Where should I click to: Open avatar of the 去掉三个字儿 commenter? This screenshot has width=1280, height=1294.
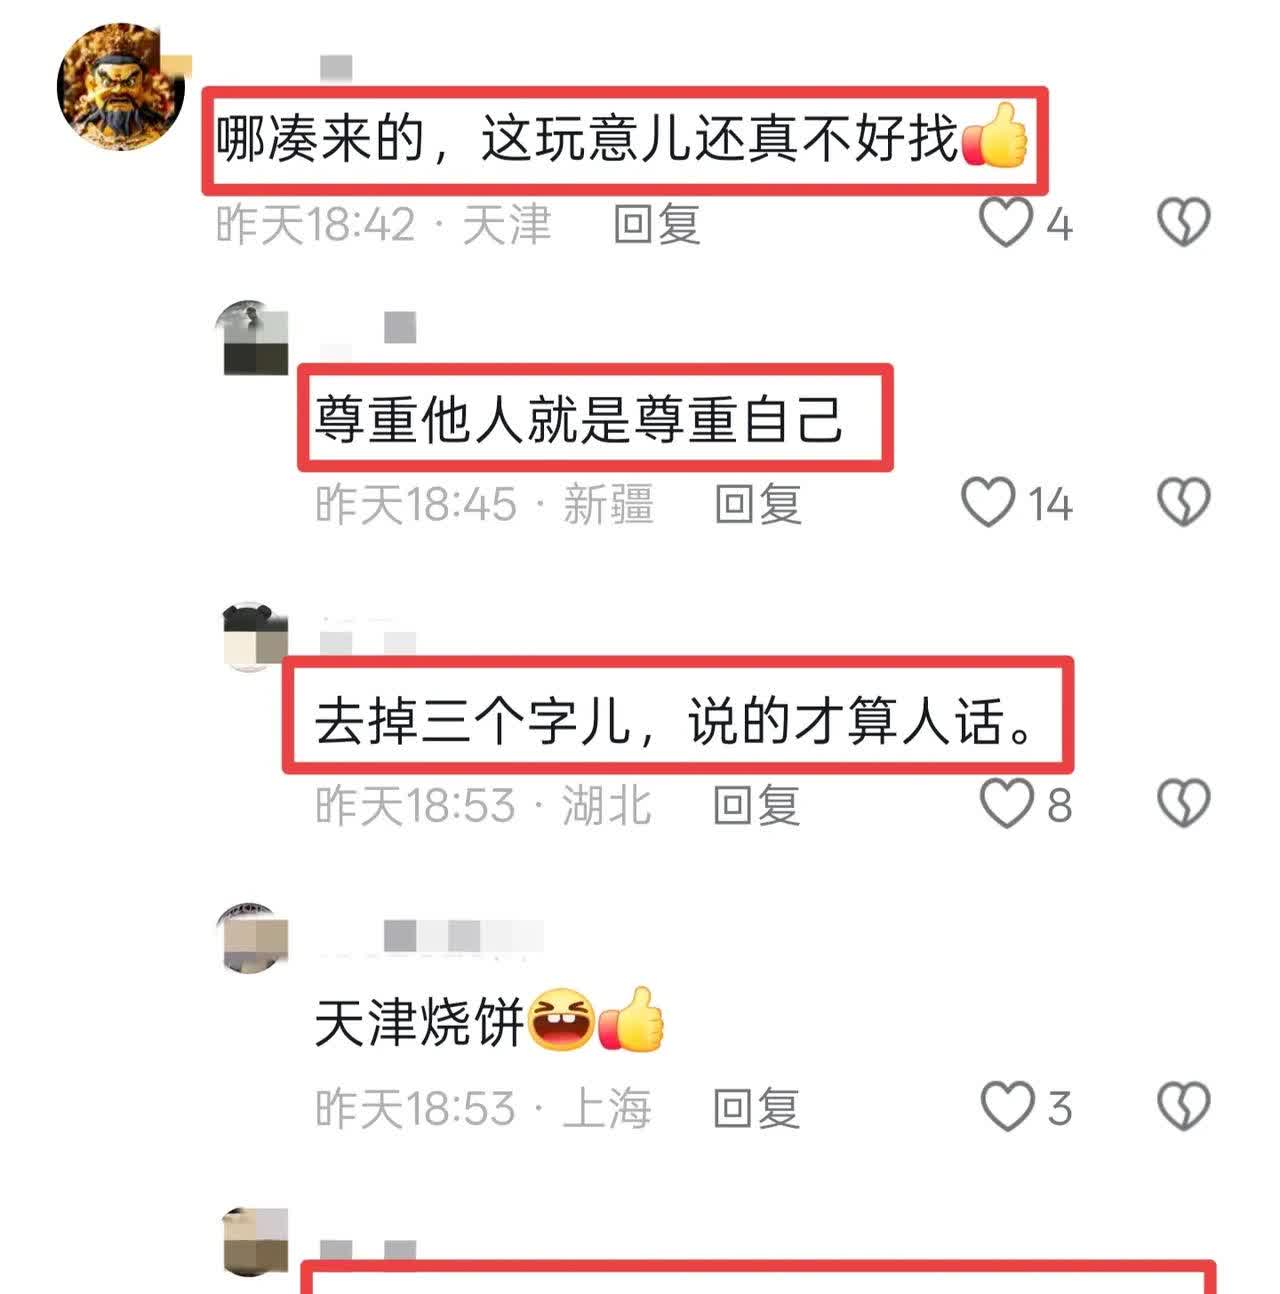click(254, 637)
